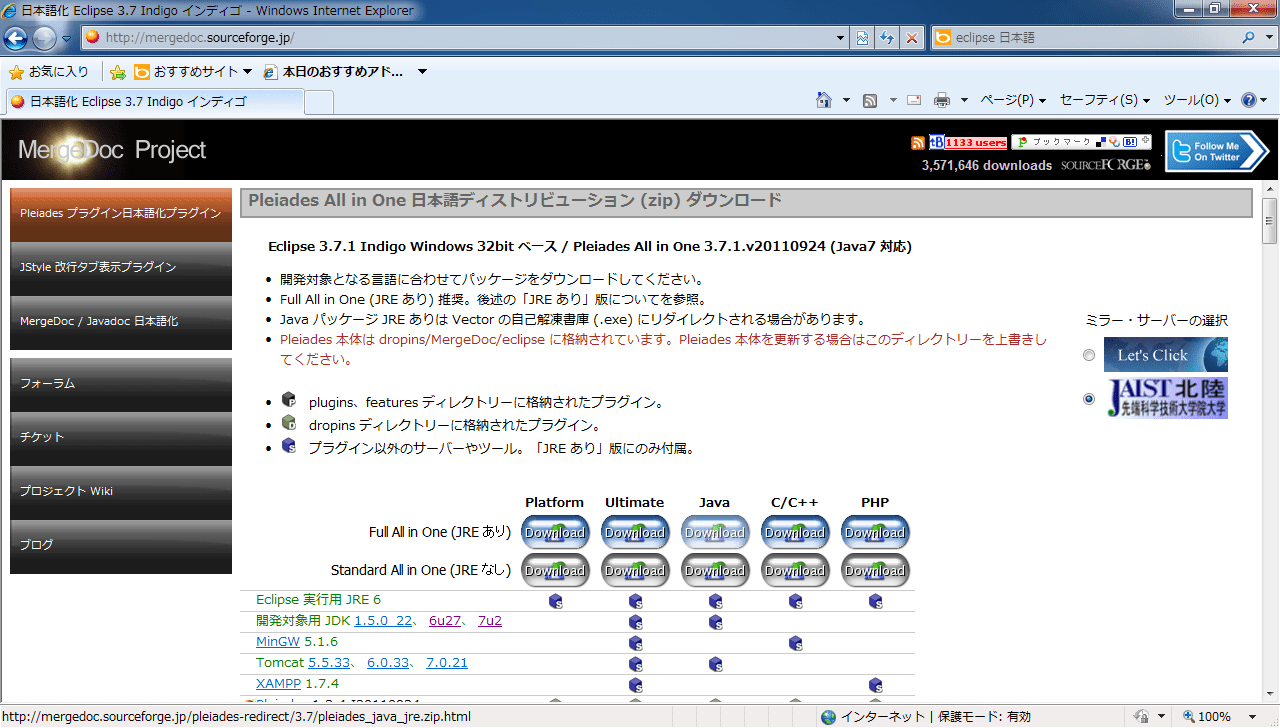The image size is (1280, 728).
Task: Open favorites with the star お気に入り button
Action: [x=48, y=72]
